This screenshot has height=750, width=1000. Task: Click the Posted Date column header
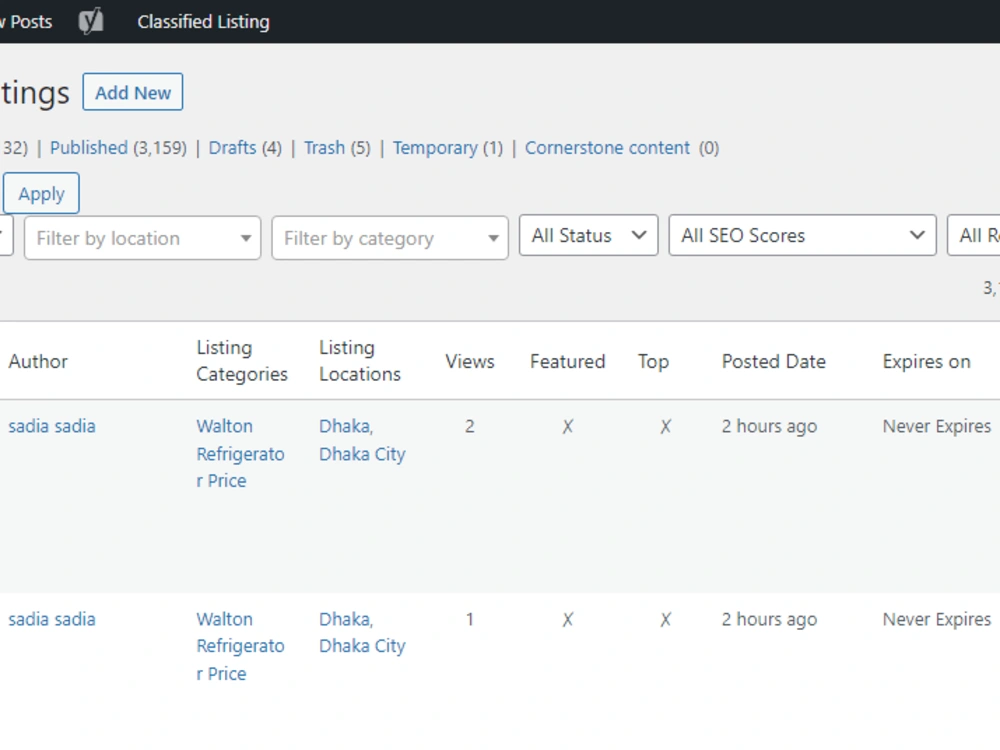click(774, 362)
